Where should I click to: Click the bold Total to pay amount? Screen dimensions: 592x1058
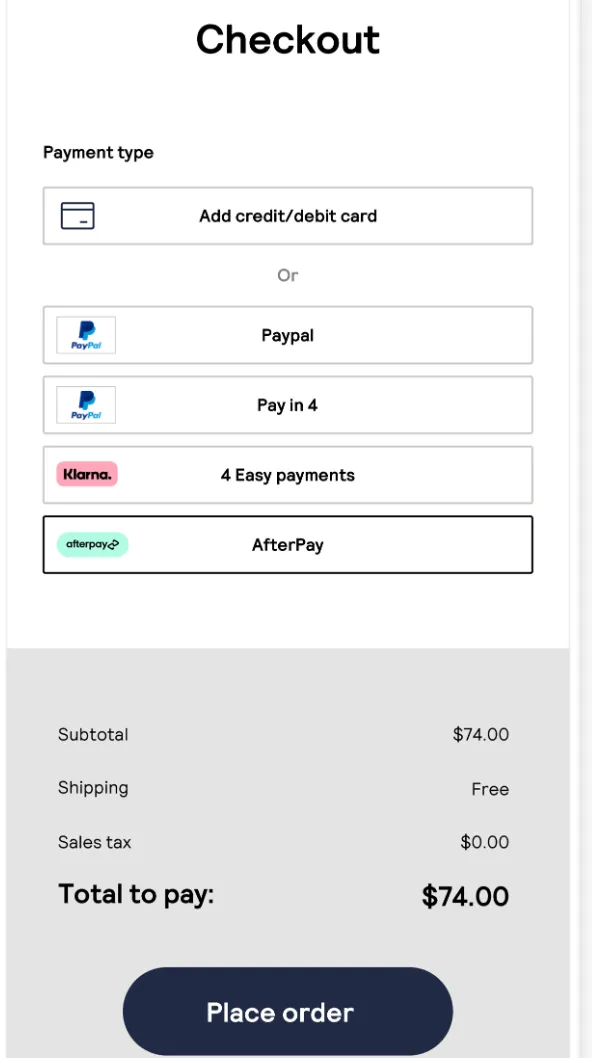point(465,896)
